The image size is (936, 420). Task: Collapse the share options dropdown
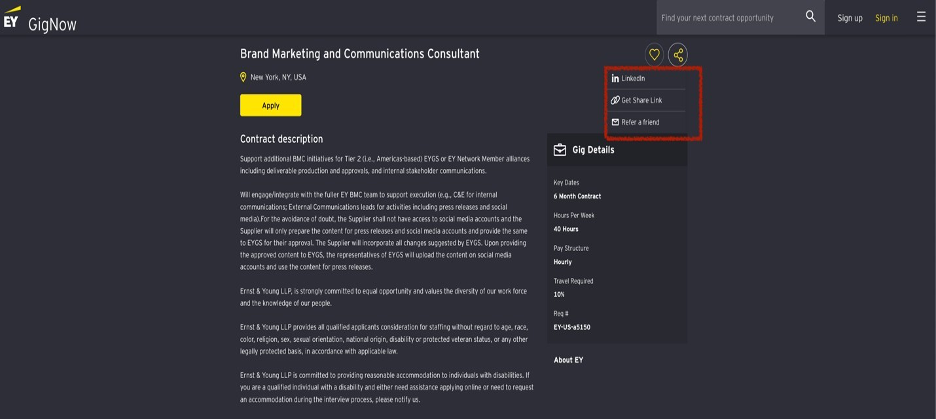pos(678,55)
